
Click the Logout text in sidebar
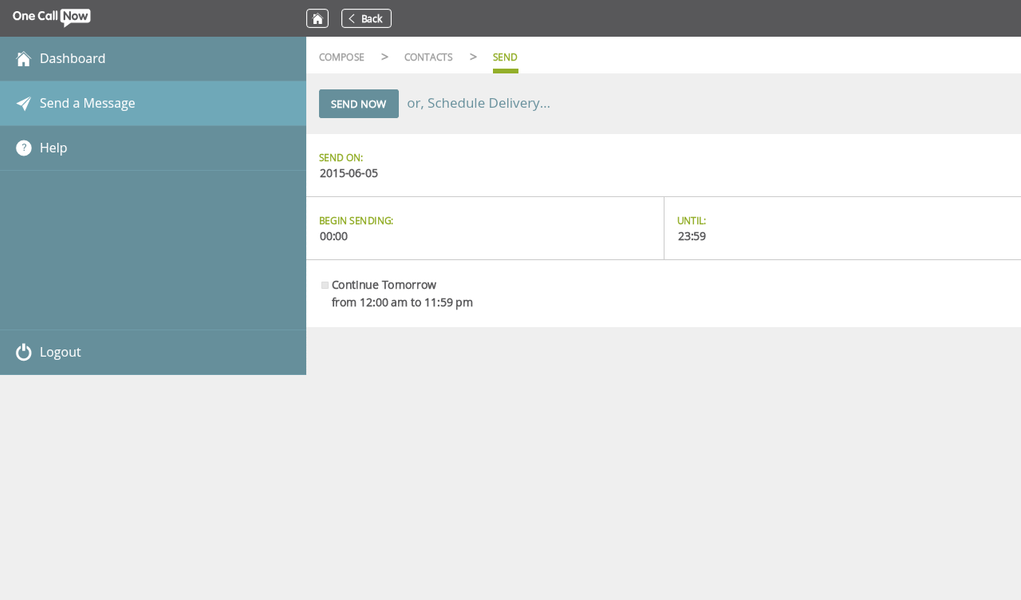[60, 352]
